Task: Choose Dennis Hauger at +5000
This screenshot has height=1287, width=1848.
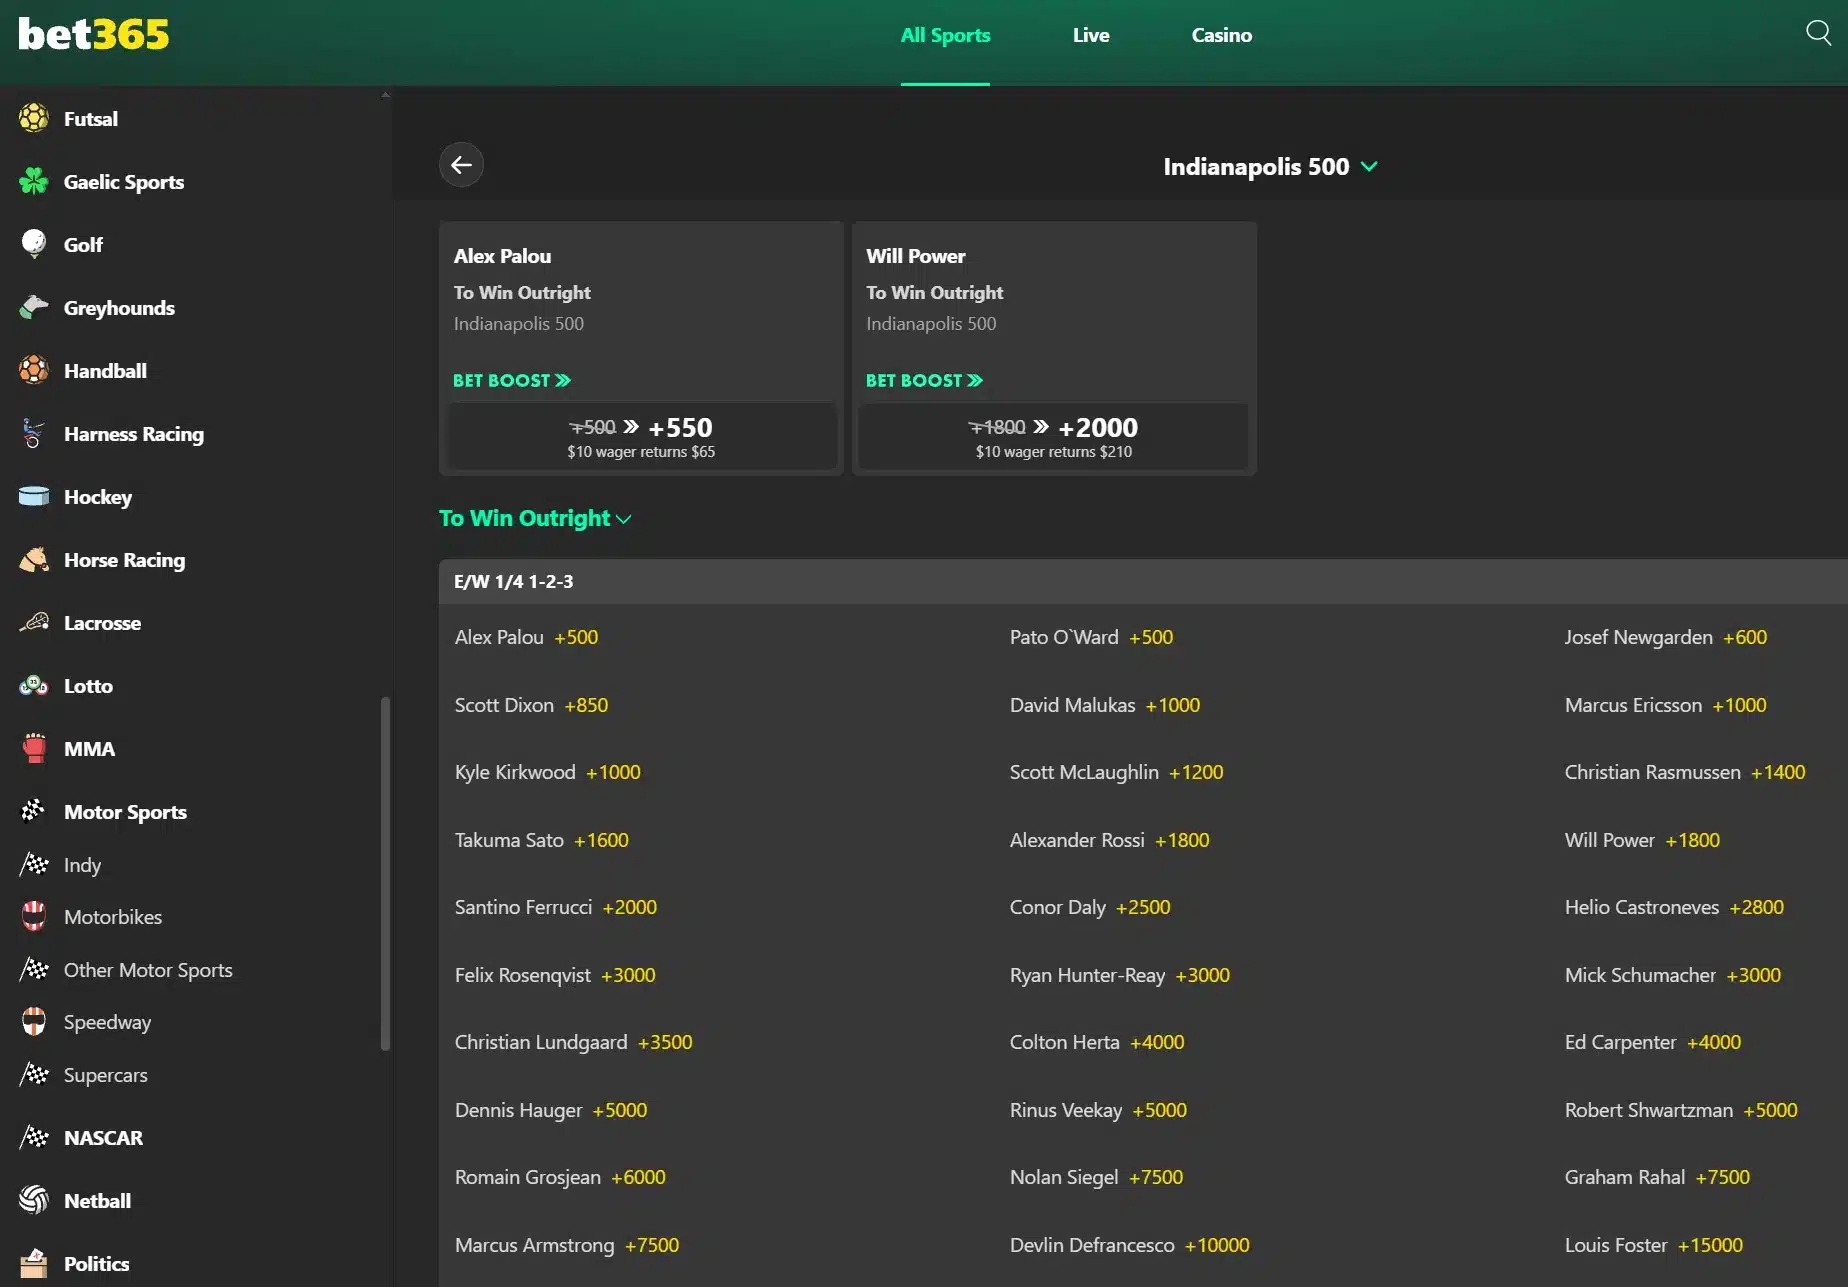Action: pyautogui.click(x=550, y=1110)
